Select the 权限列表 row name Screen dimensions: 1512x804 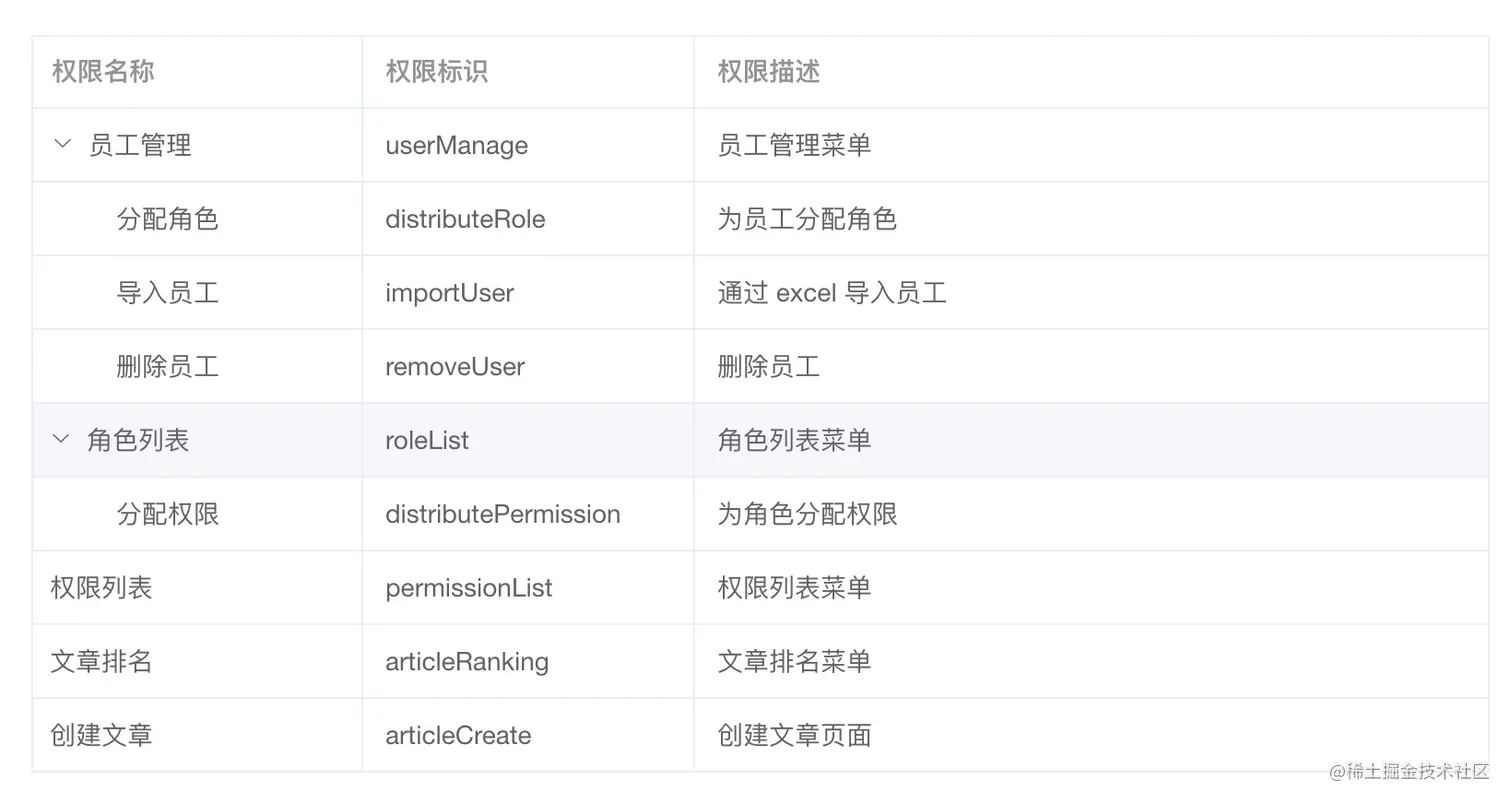(x=101, y=587)
